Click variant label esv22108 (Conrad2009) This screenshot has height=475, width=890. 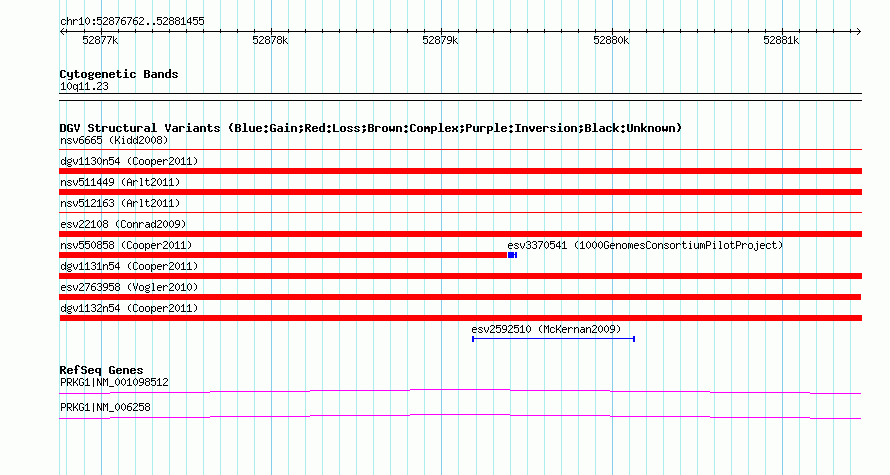[123, 224]
